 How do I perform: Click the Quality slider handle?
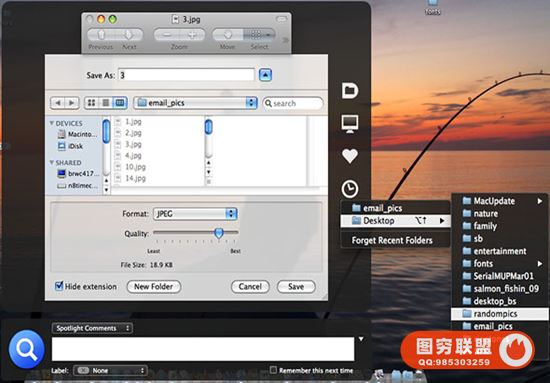(219, 232)
